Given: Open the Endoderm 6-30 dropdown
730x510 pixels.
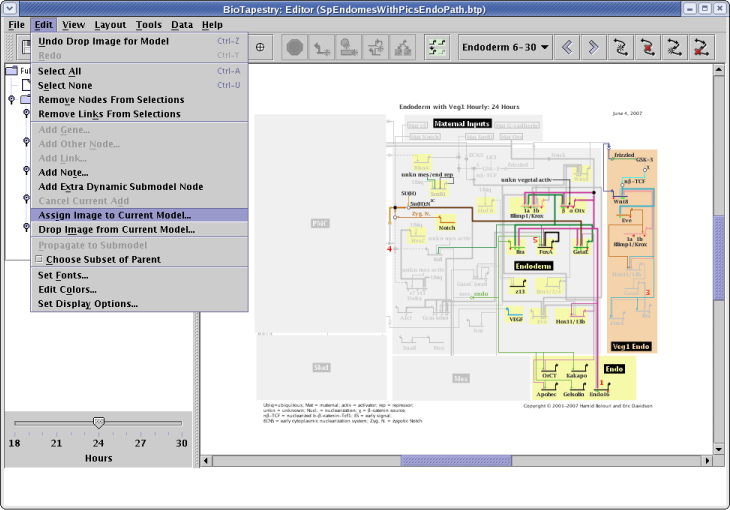Looking at the screenshot, I should click(506, 47).
